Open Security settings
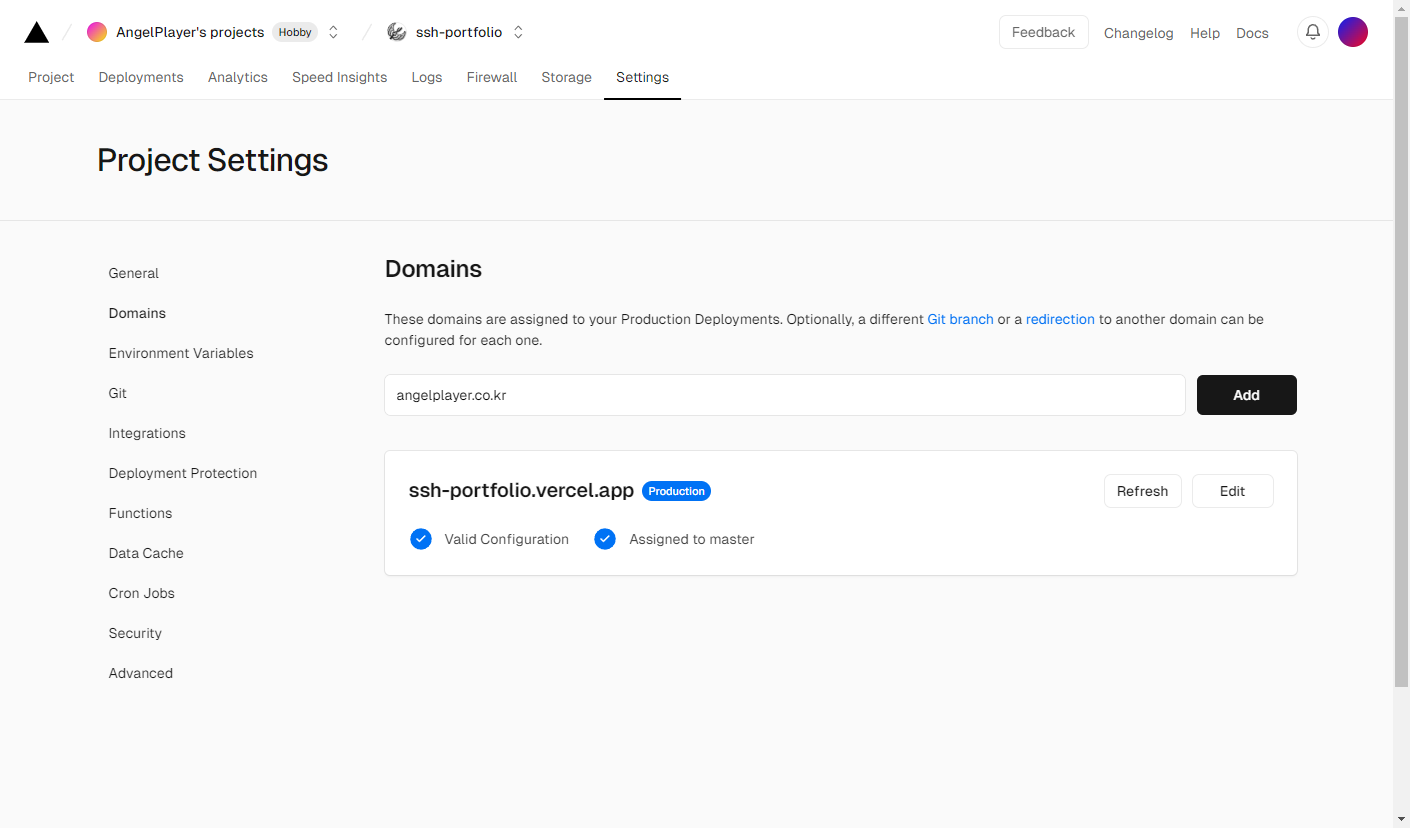1410x828 pixels. (x=135, y=633)
